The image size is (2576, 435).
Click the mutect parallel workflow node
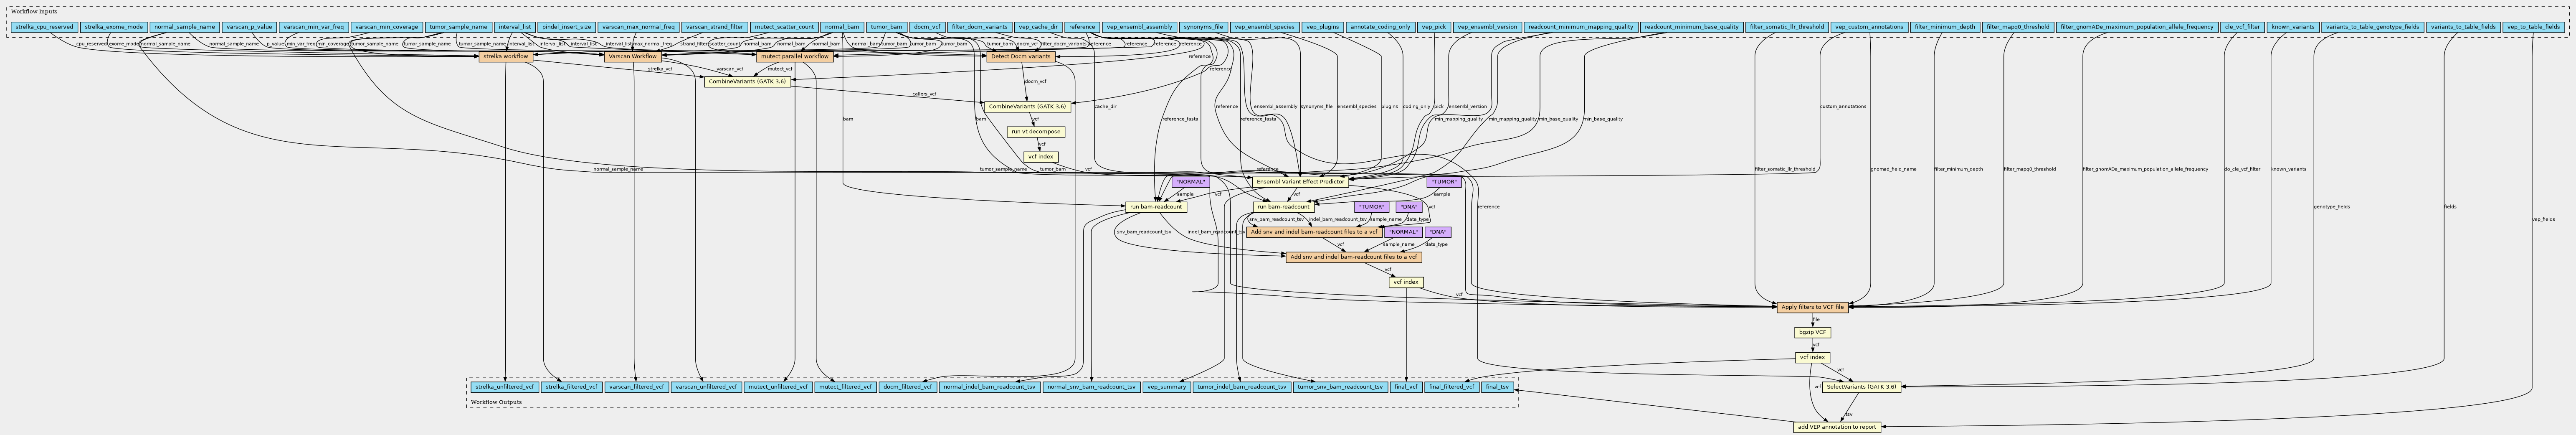pos(794,57)
